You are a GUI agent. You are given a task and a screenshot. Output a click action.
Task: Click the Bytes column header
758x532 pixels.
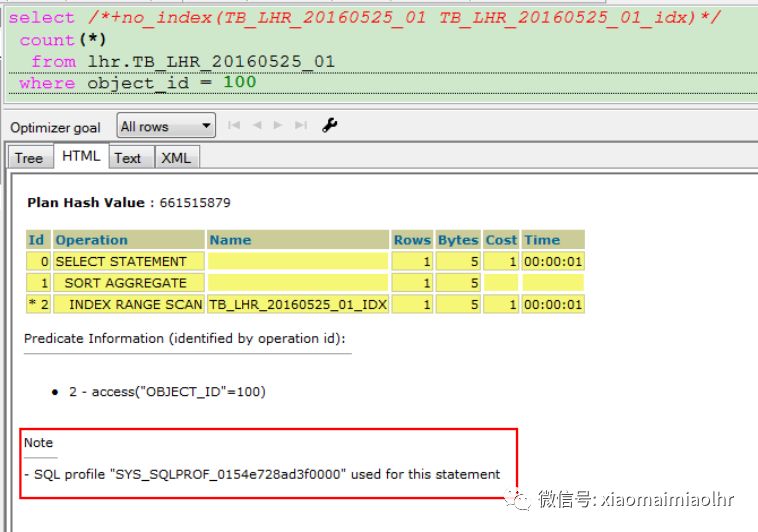click(x=458, y=240)
